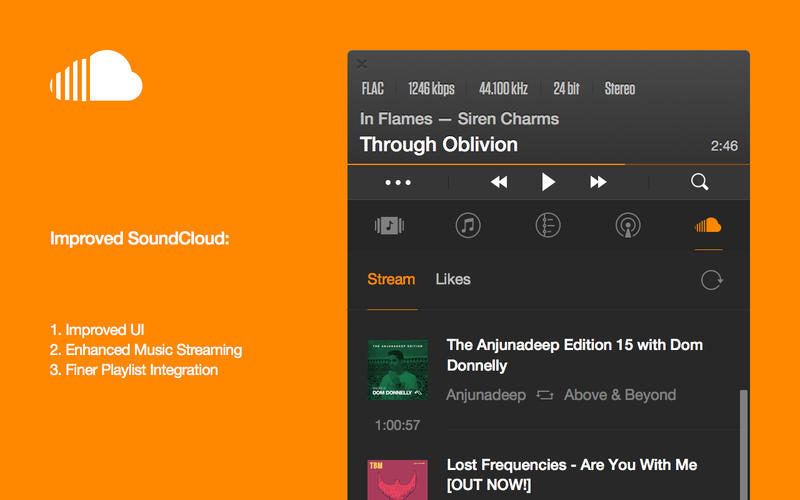The image size is (800, 500).
Task: Open the now-playing album art view icon
Action: pos(389,226)
